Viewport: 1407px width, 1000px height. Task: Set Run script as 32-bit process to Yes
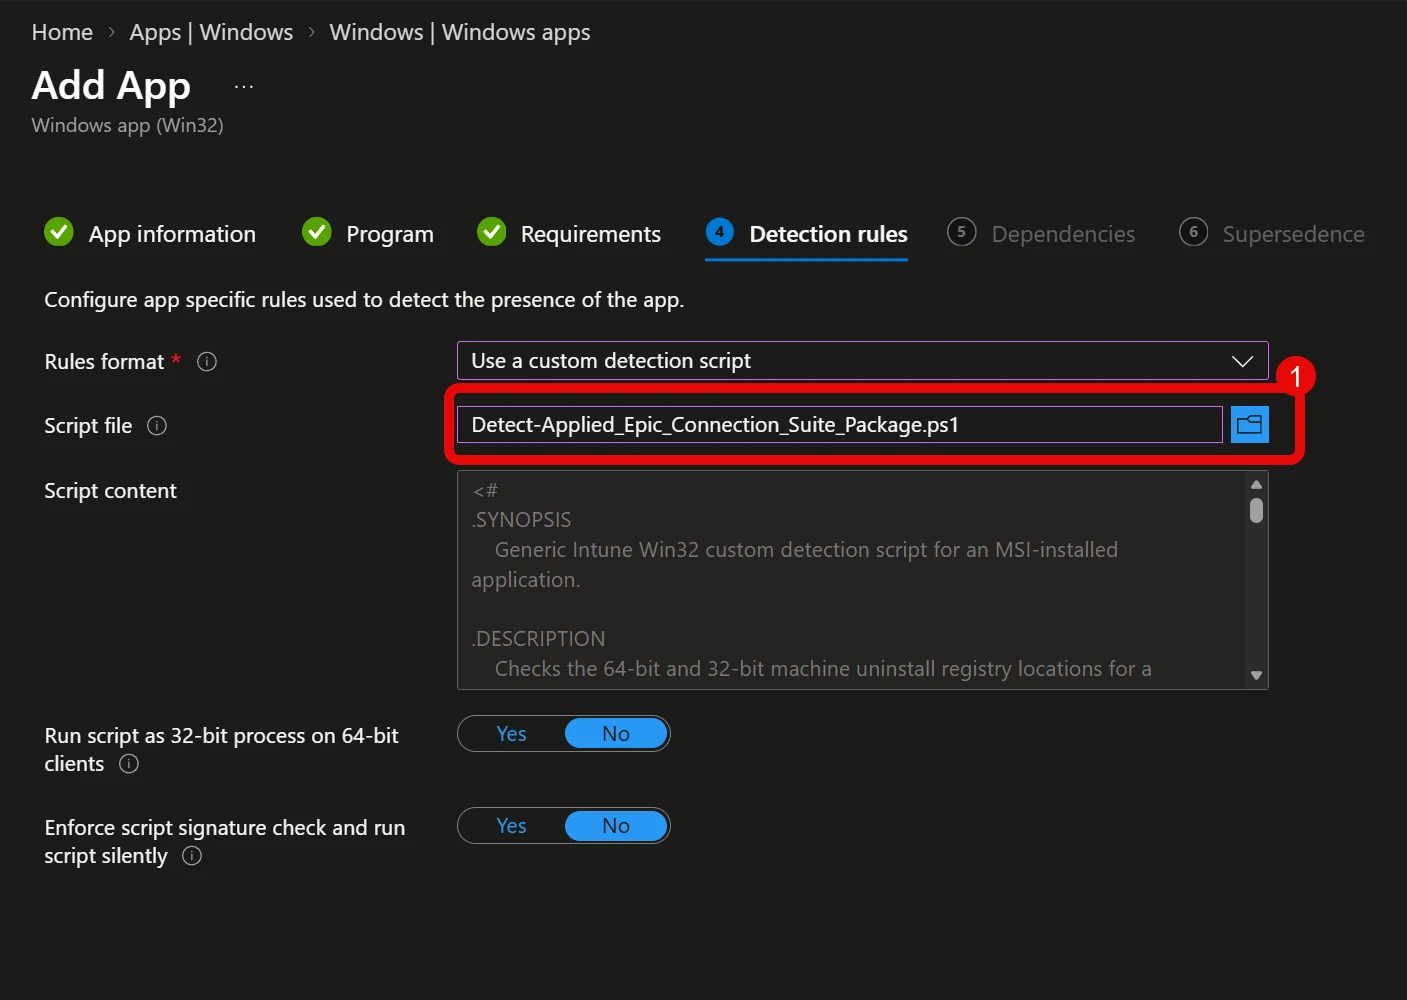tap(512, 734)
